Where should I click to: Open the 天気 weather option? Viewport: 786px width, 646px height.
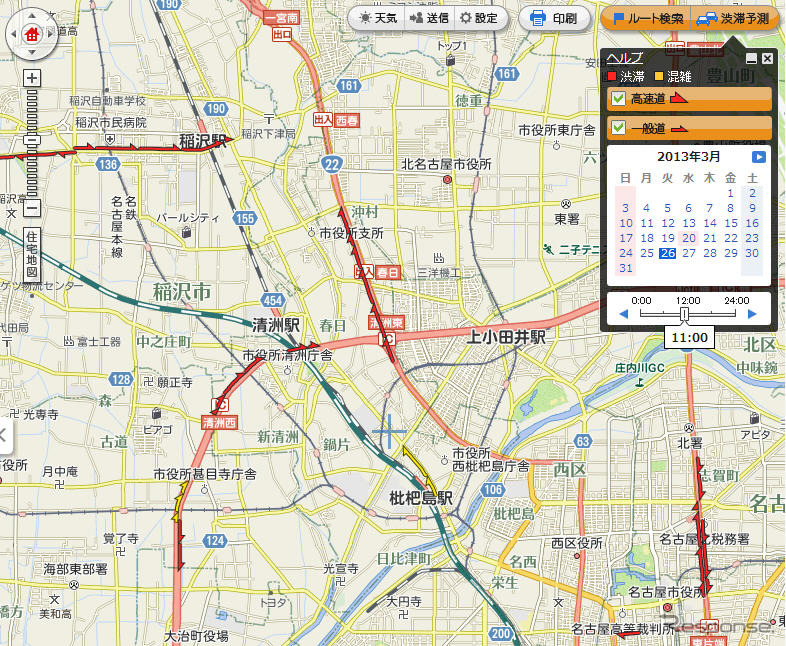tap(376, 18)
